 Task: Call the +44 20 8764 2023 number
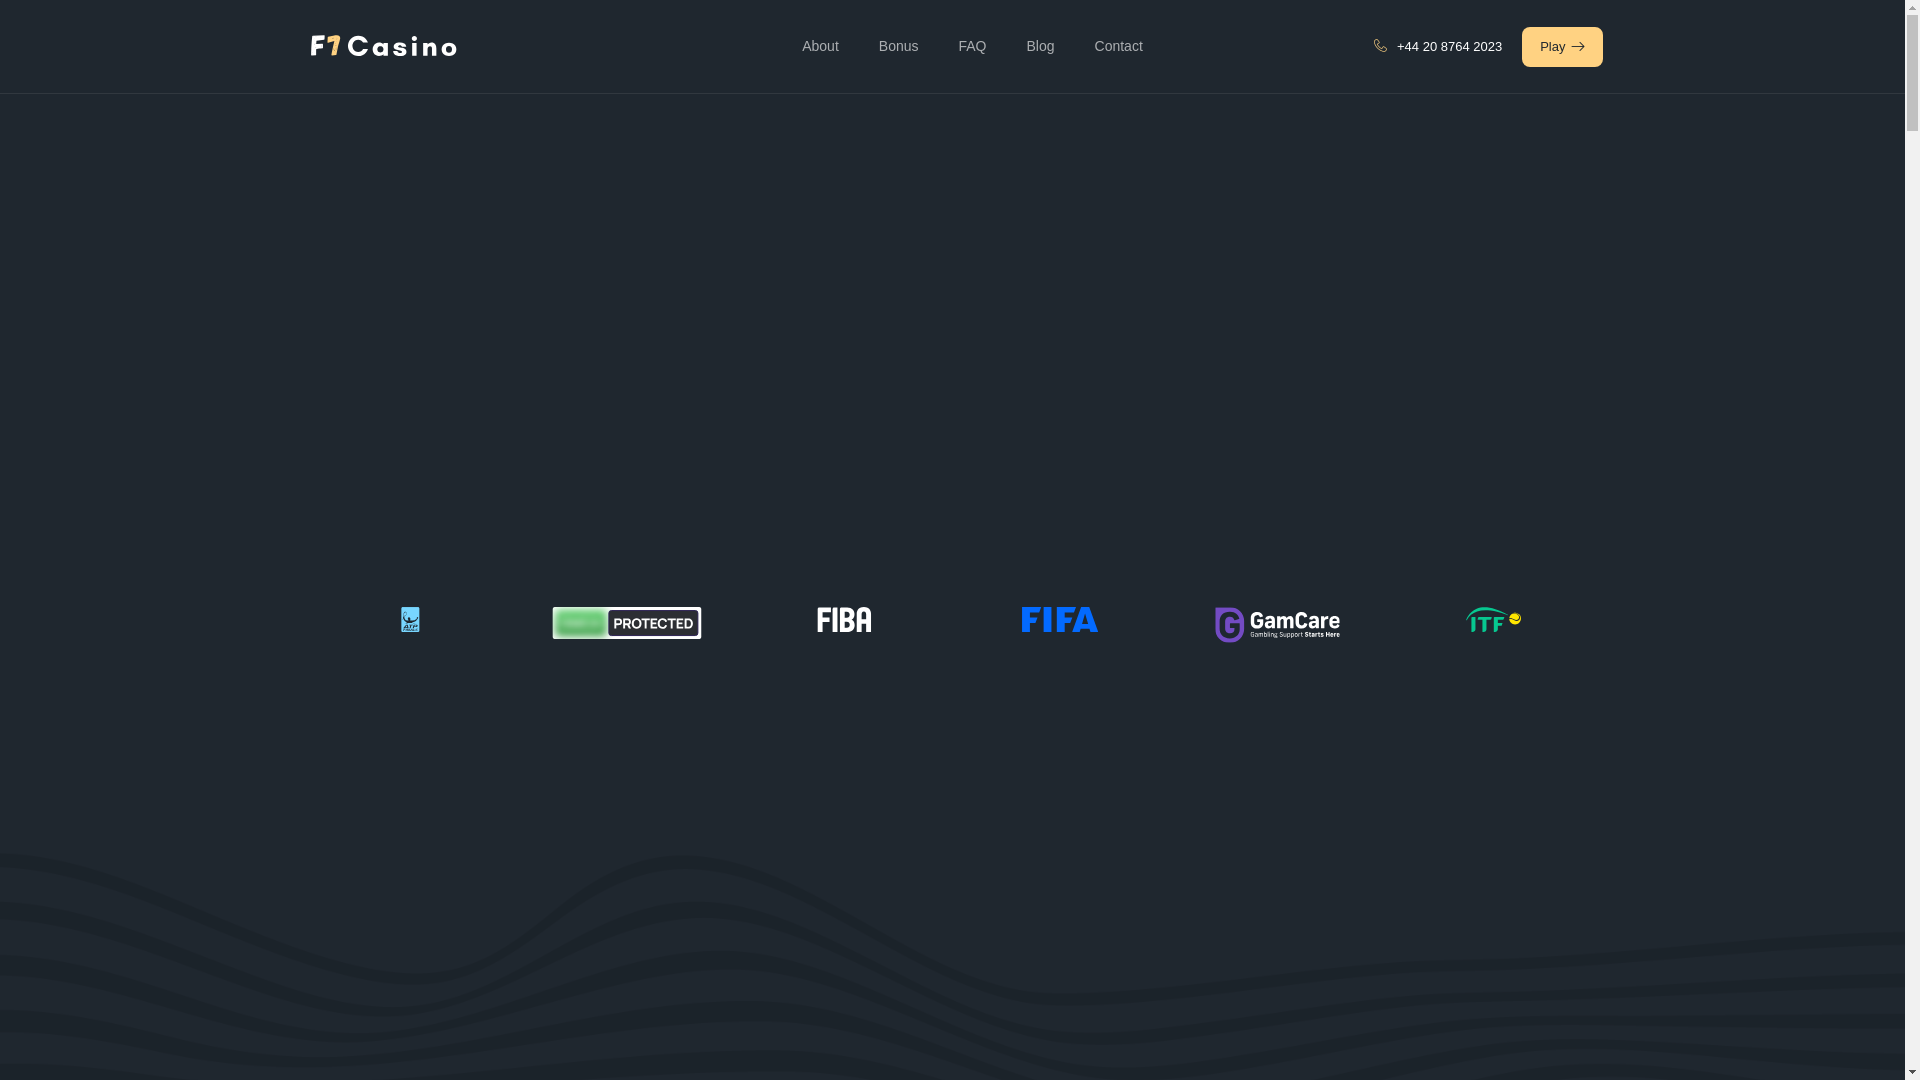pos(1449,47)
